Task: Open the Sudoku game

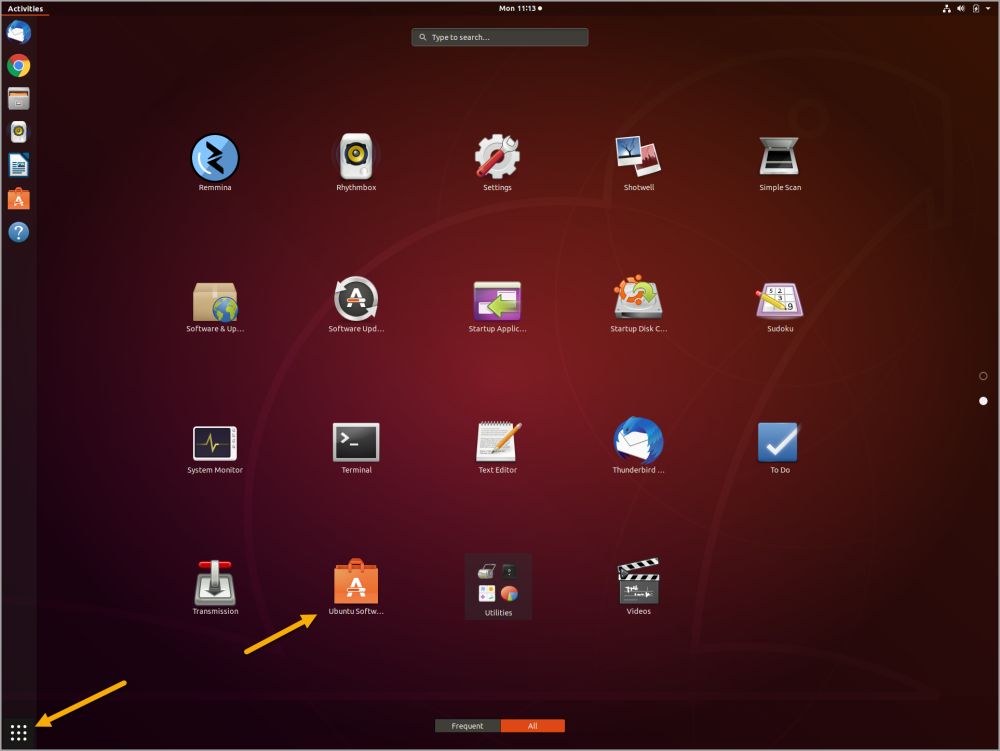Action: point(780,304)
